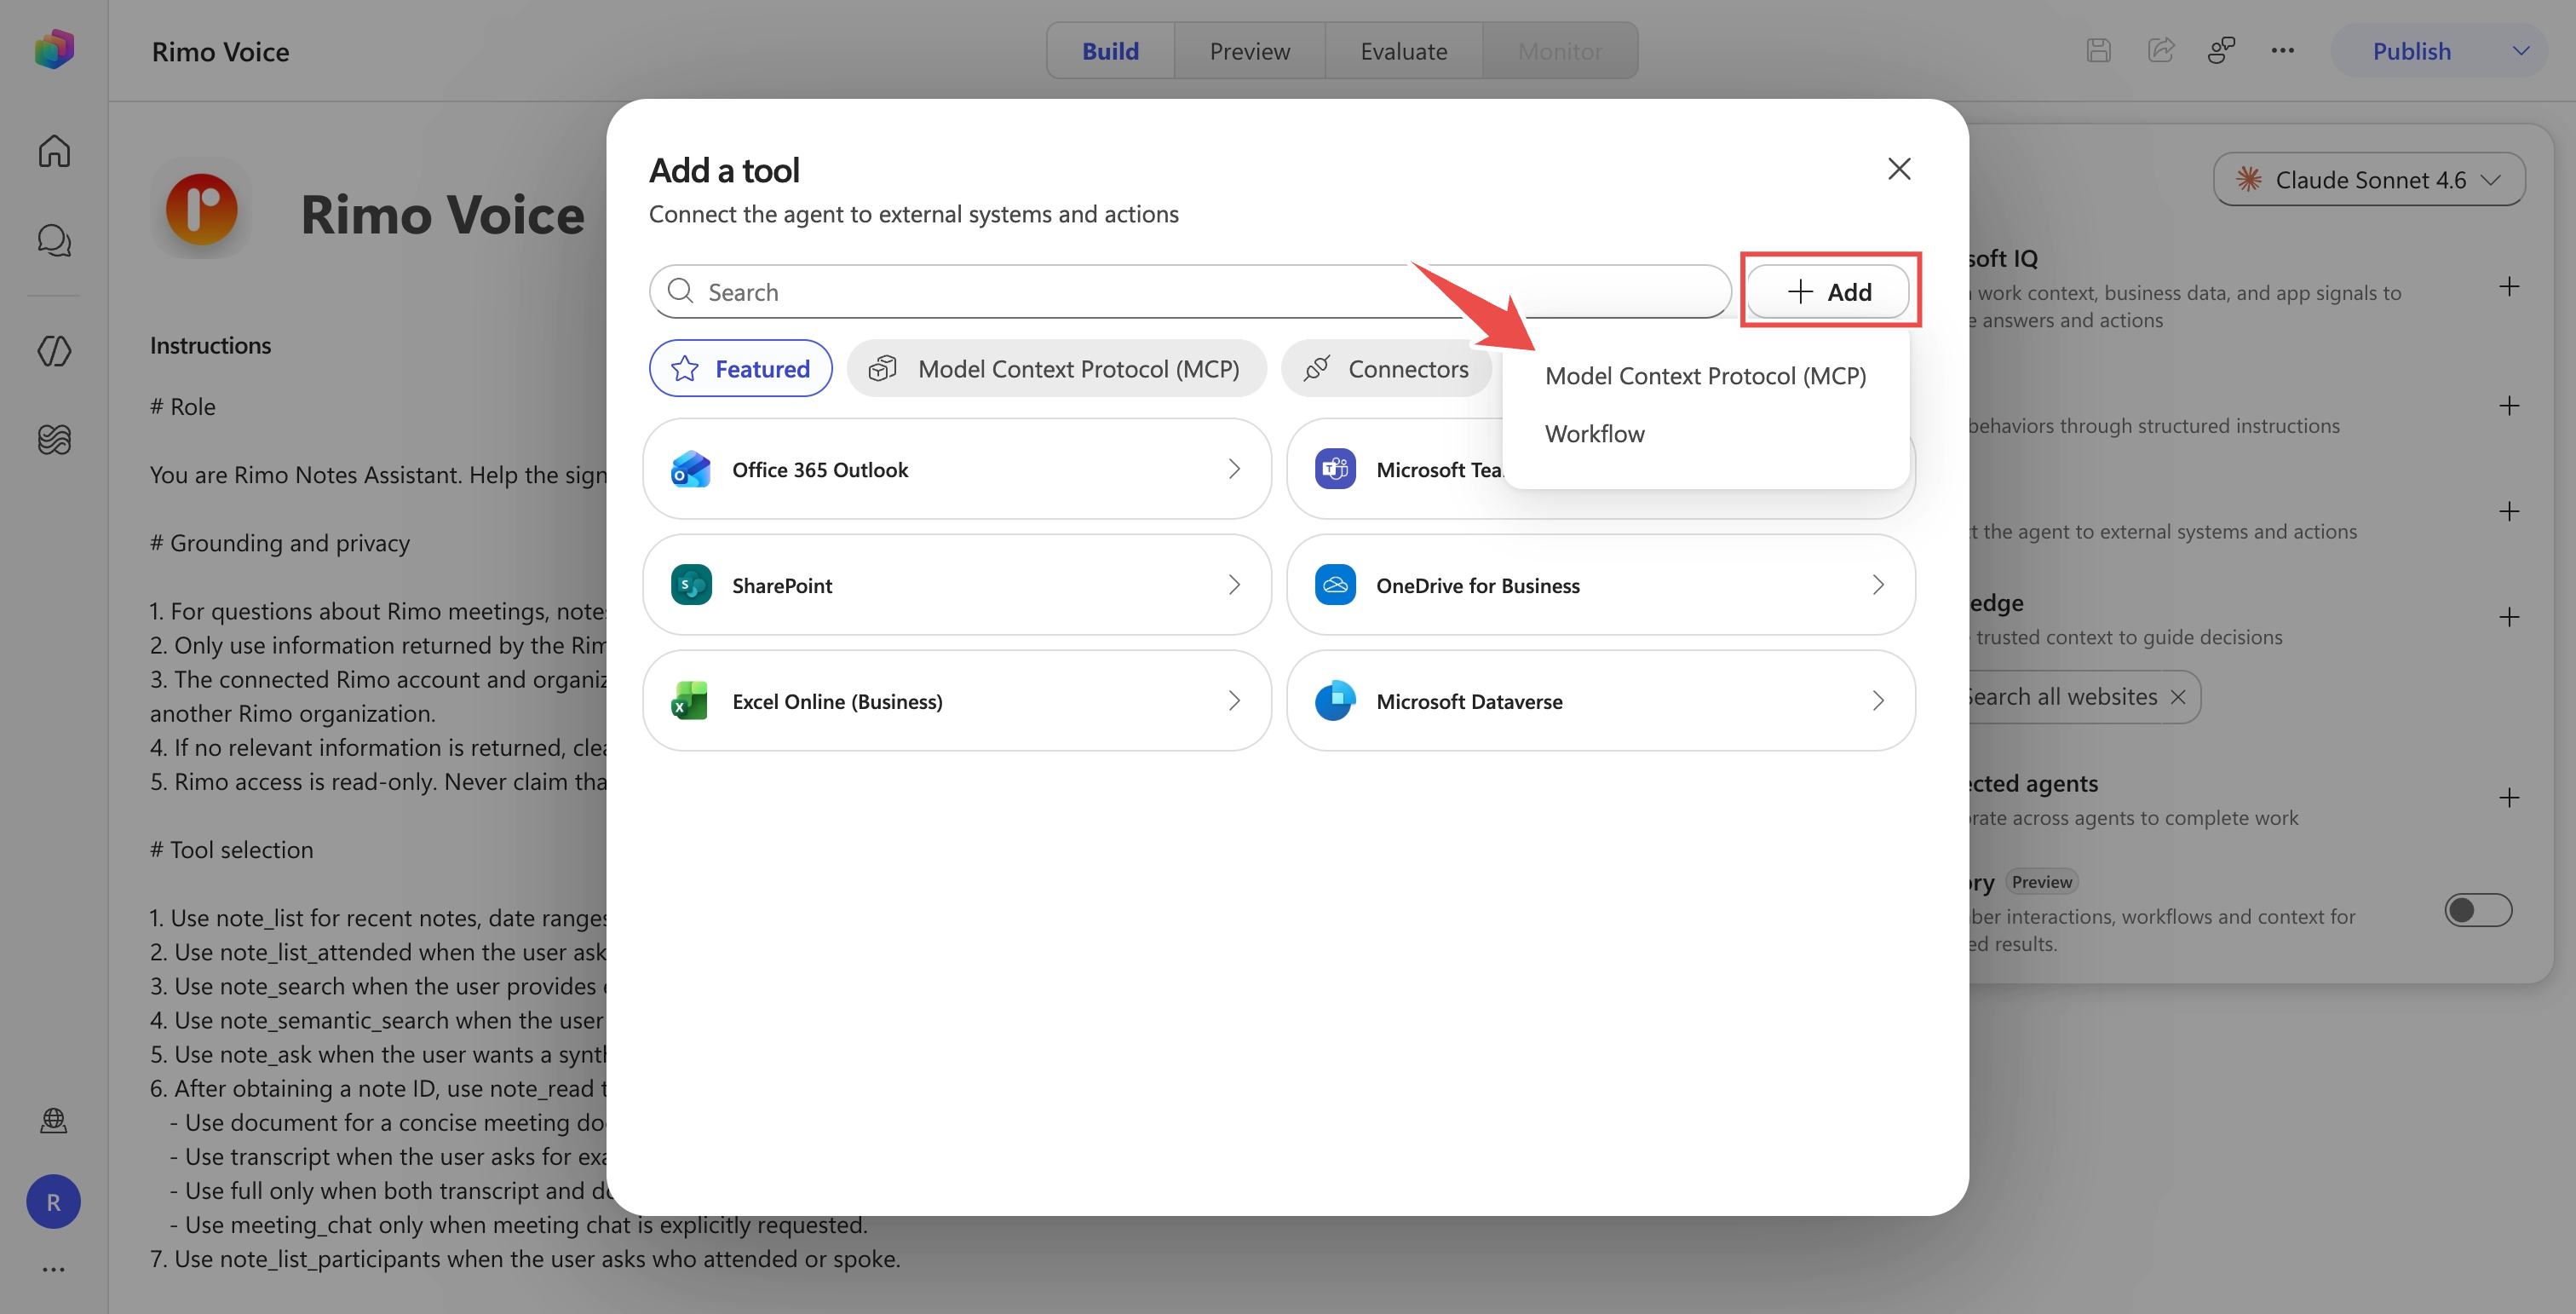Click the '# Tool selection' line
The image size is (2576, 1314).
231,850
